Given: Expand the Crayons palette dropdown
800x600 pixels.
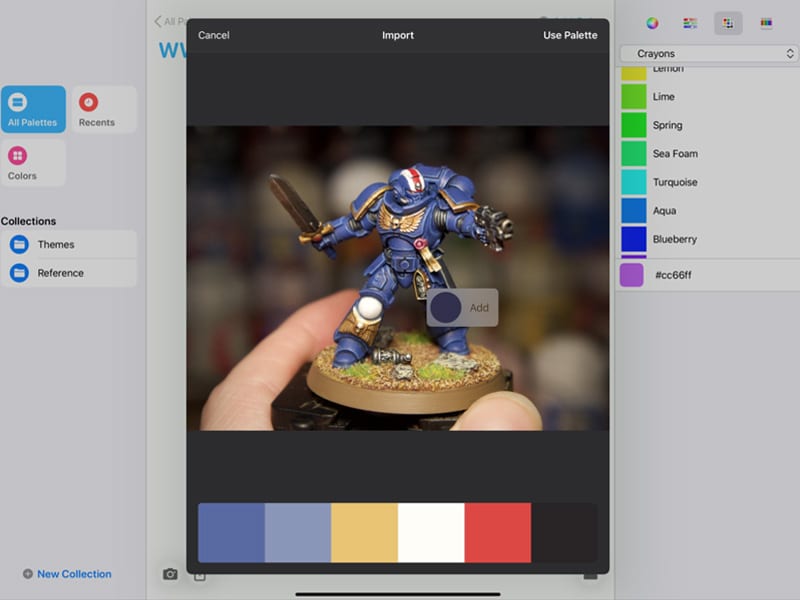Looking at the screenshot, I should (x=707, y=54).
